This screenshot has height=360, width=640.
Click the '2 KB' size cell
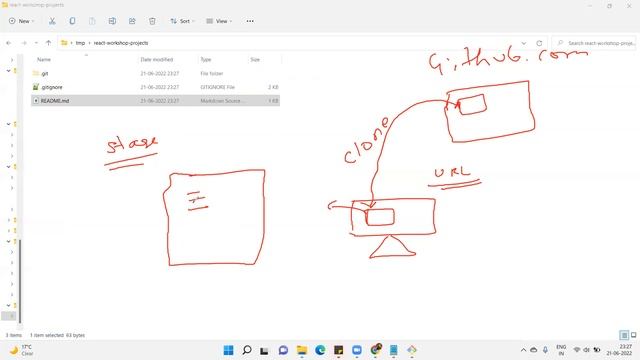(x=273, y=87)
